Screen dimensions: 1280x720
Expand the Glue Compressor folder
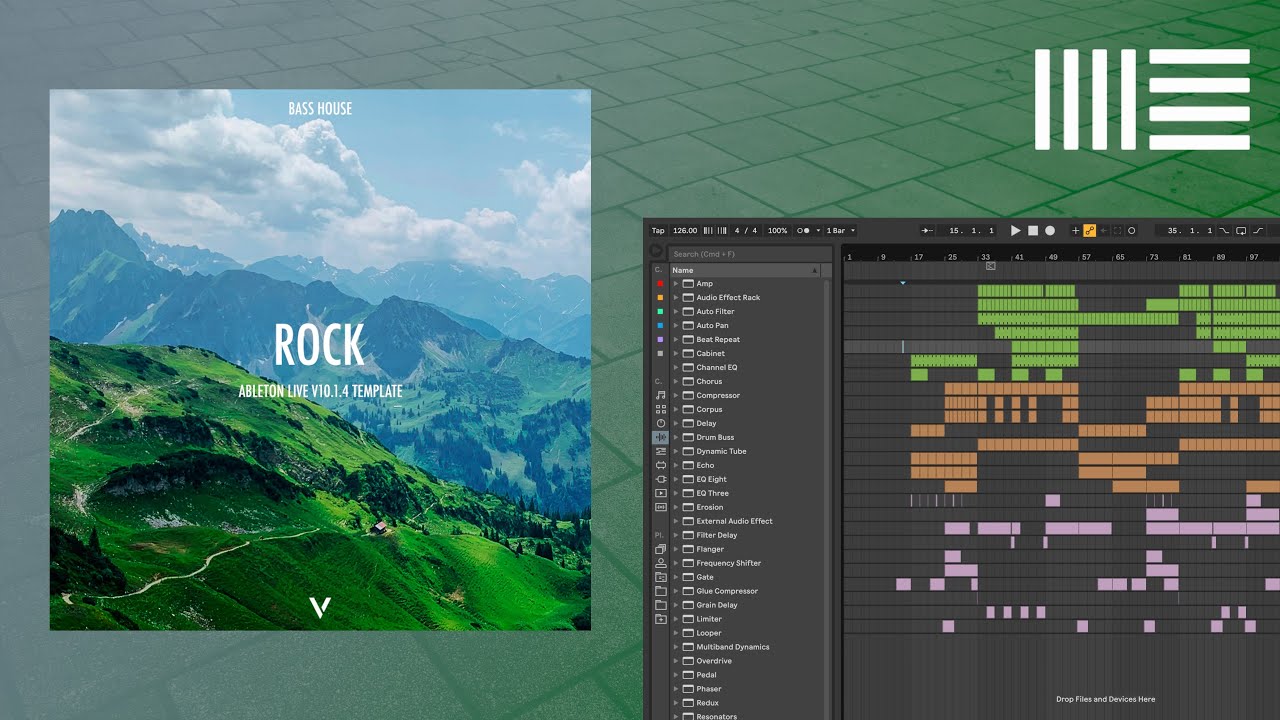click(x=676, y=591)
